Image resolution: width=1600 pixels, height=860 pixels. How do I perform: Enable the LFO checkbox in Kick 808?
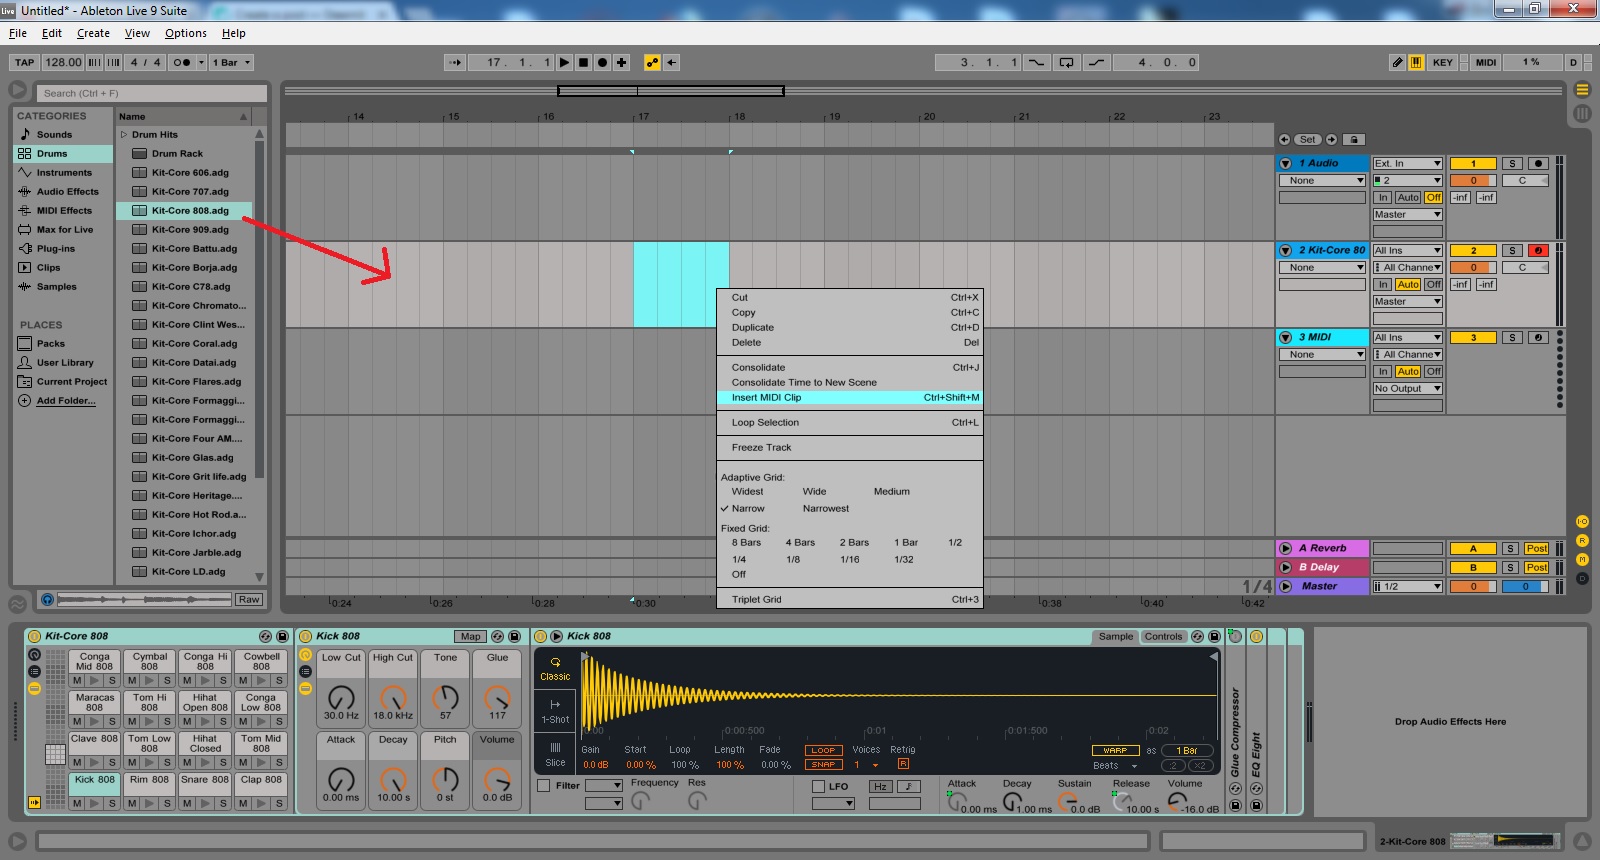pos(818,786)
